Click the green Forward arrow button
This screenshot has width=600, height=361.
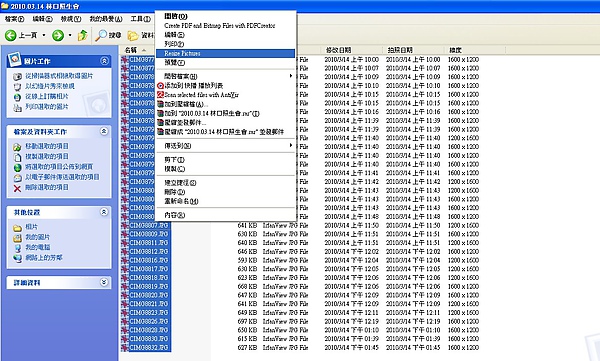click(x=58, y=36)
